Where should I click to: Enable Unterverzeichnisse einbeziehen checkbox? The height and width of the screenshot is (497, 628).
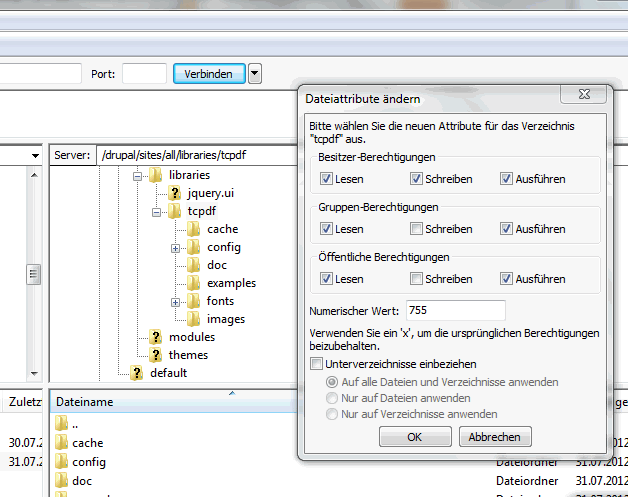click(317, 364)
